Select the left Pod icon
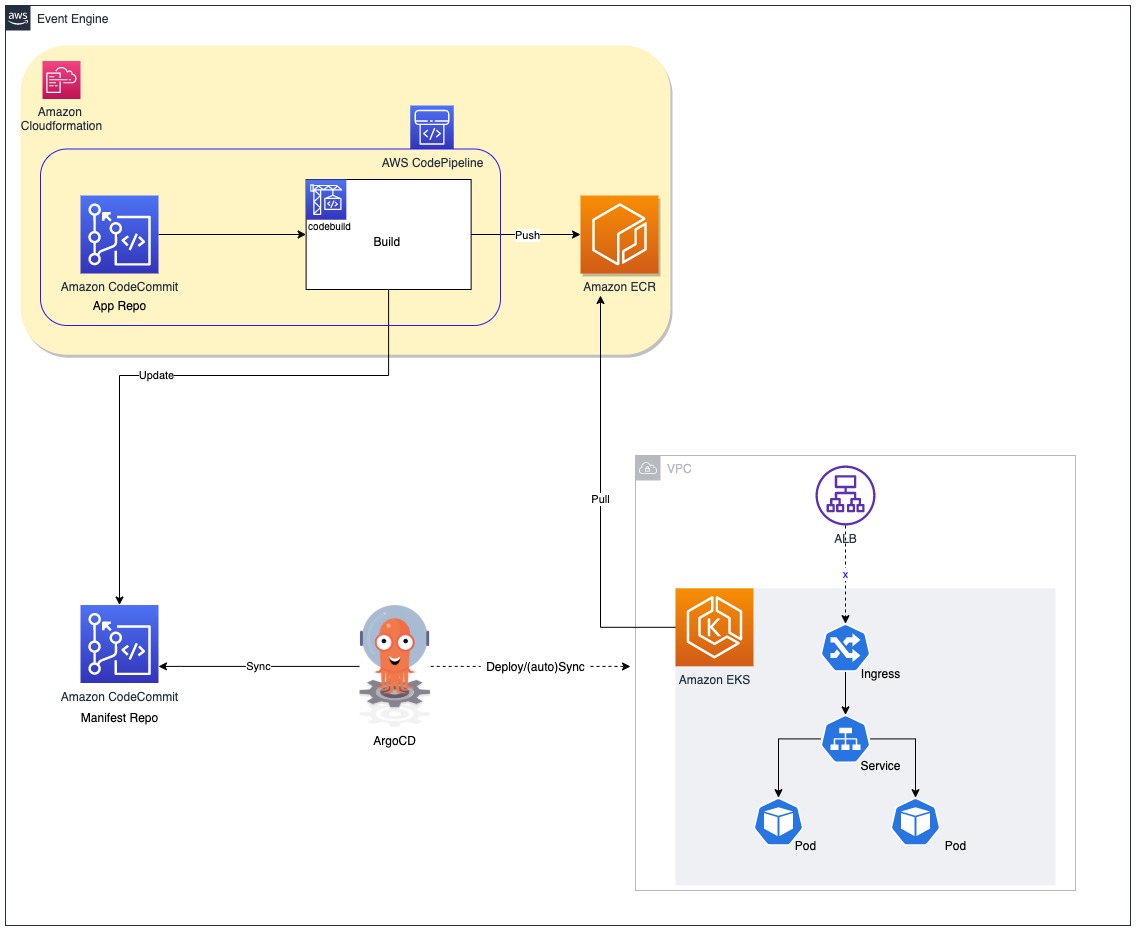1136x931 pixels. [x=780, y=822]
